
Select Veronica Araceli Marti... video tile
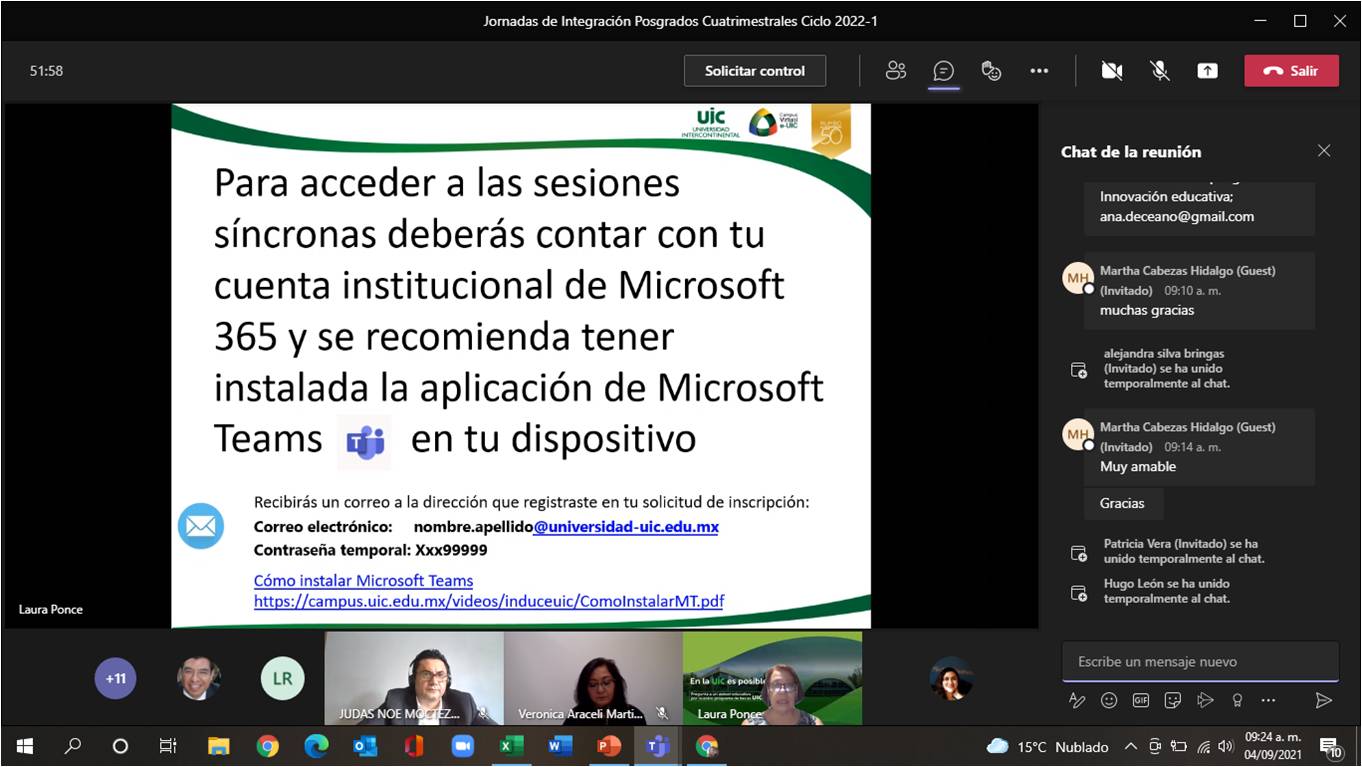[593, 679]
